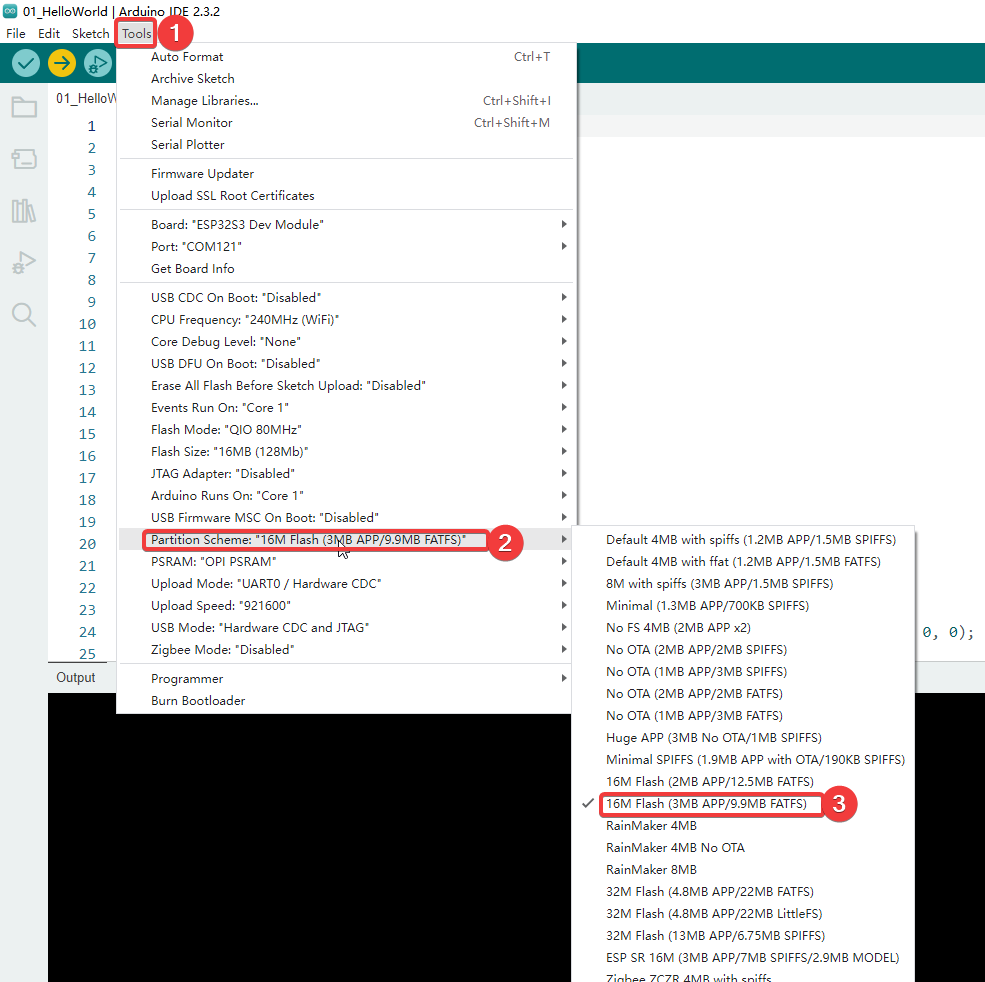
Task: Select Minimal (1.3MB APP/700KB SPIFFS)
Action: (743, 605)
